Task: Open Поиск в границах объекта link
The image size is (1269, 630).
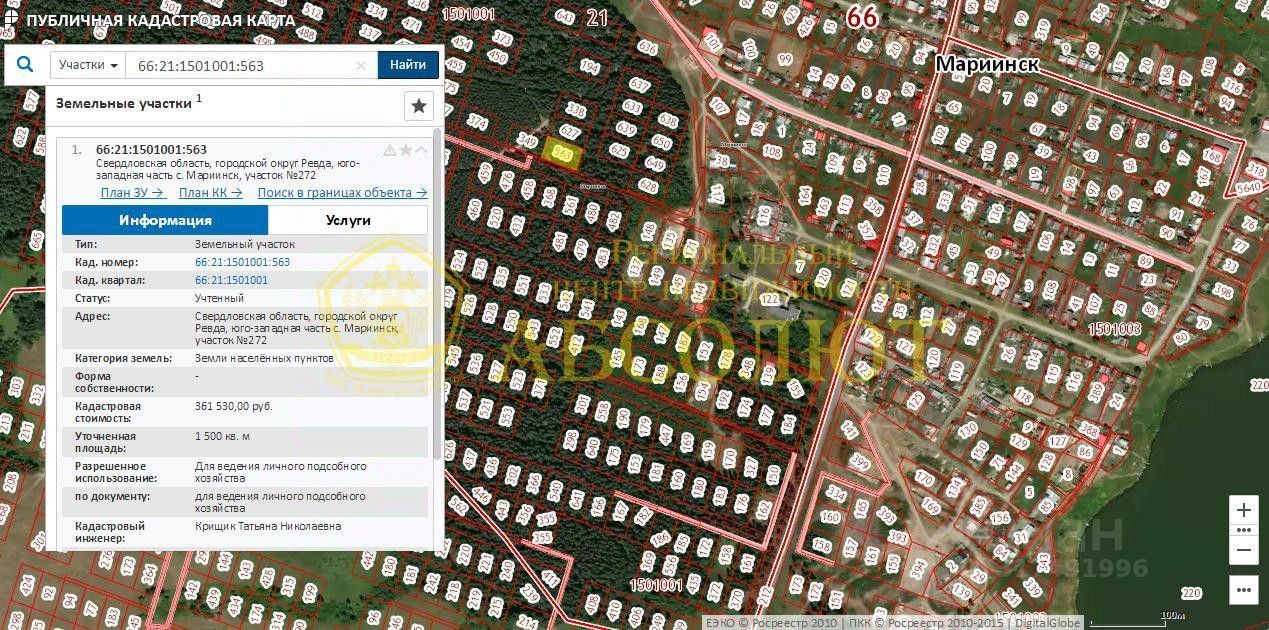Action: pyautogui.click(x=342, y=193)
